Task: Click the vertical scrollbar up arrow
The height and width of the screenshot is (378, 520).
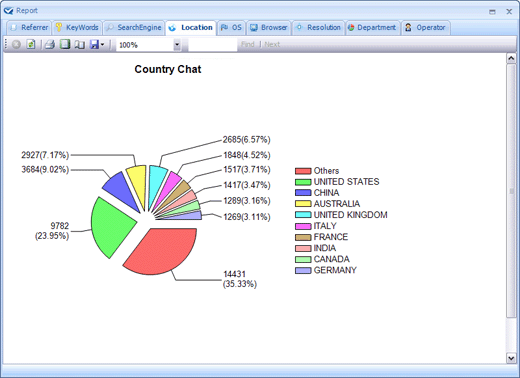Action: 511,59
